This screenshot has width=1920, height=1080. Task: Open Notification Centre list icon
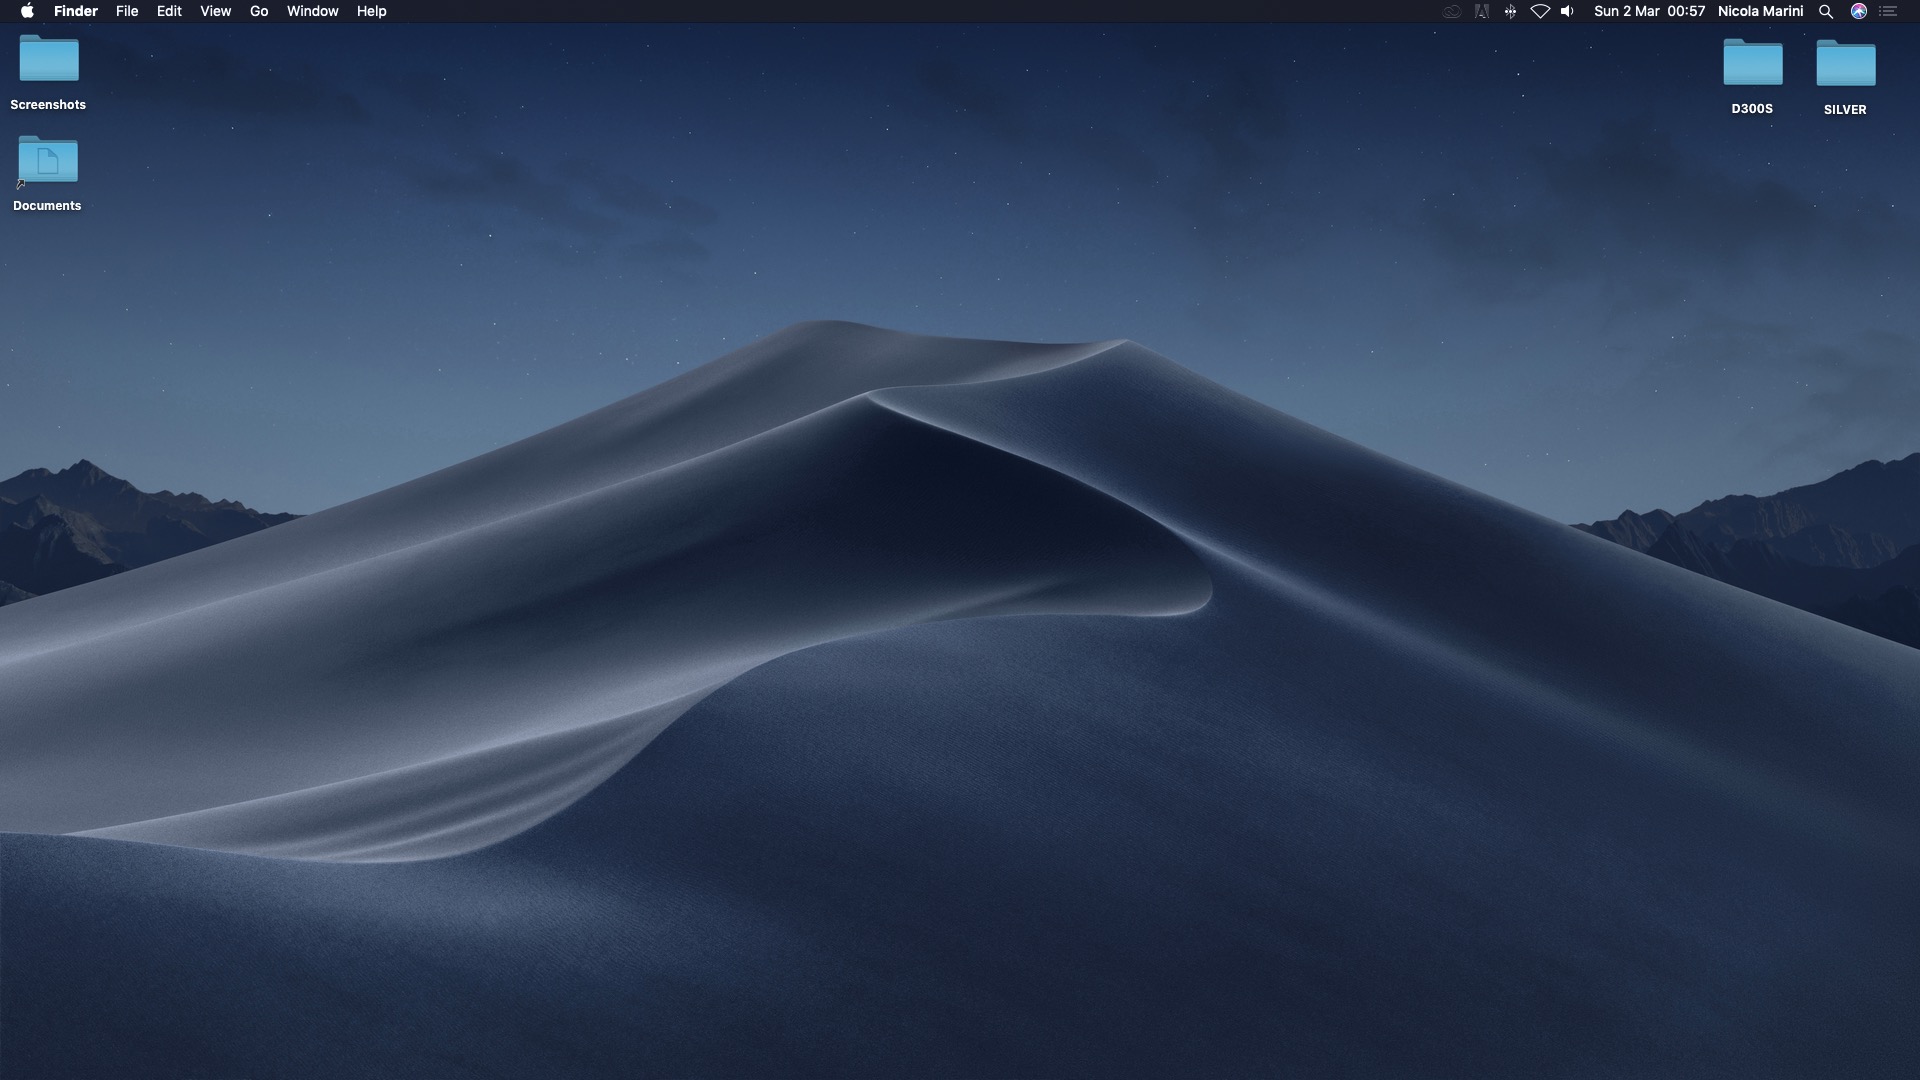[x=1888, y=11]
